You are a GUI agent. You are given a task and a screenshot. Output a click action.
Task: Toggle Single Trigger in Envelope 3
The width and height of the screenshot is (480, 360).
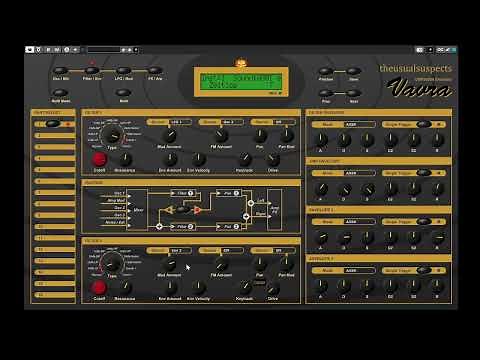[424, 222]
